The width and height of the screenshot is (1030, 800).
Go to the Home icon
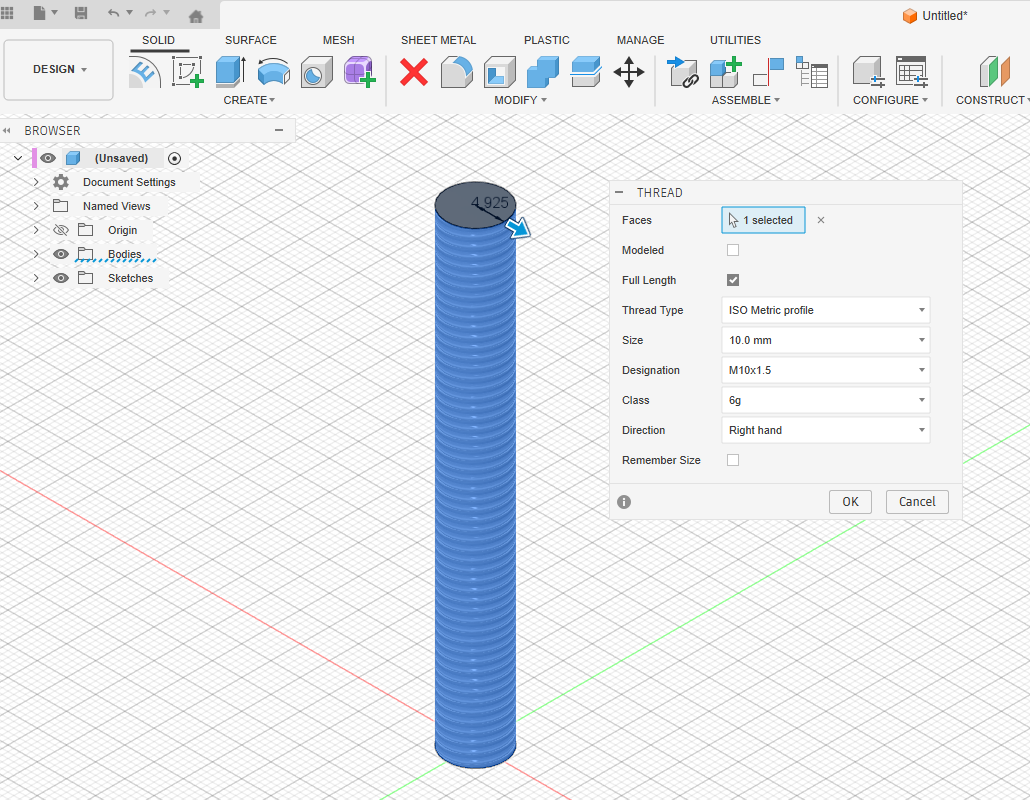[196, 16]
